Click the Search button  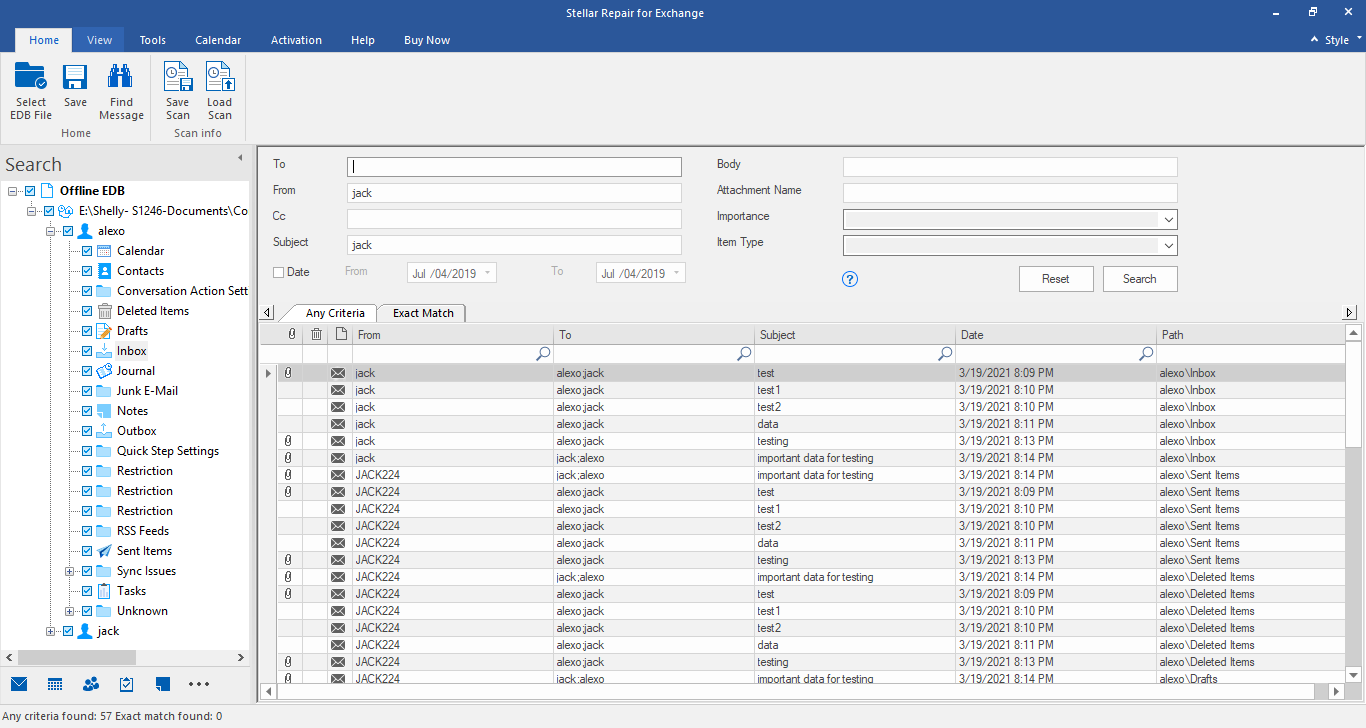pyautogui.click(x=1140, y=279)
